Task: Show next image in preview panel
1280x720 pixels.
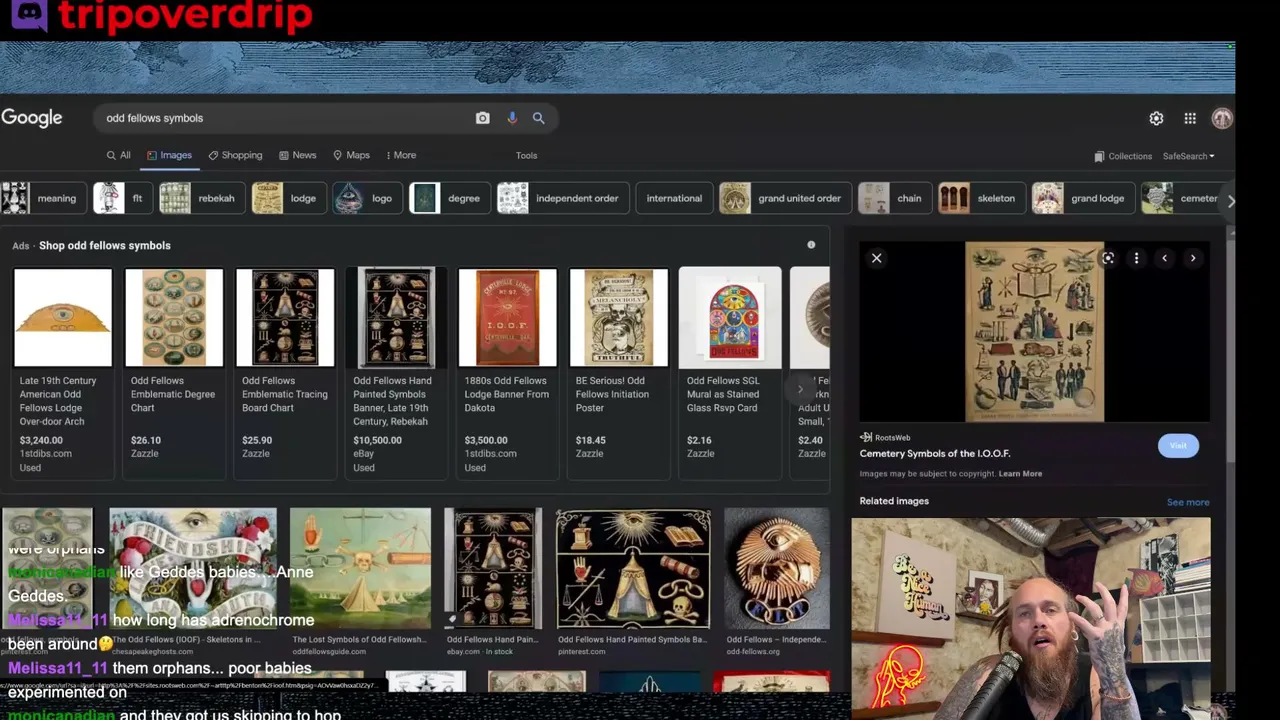Action: click(1193, 258)
